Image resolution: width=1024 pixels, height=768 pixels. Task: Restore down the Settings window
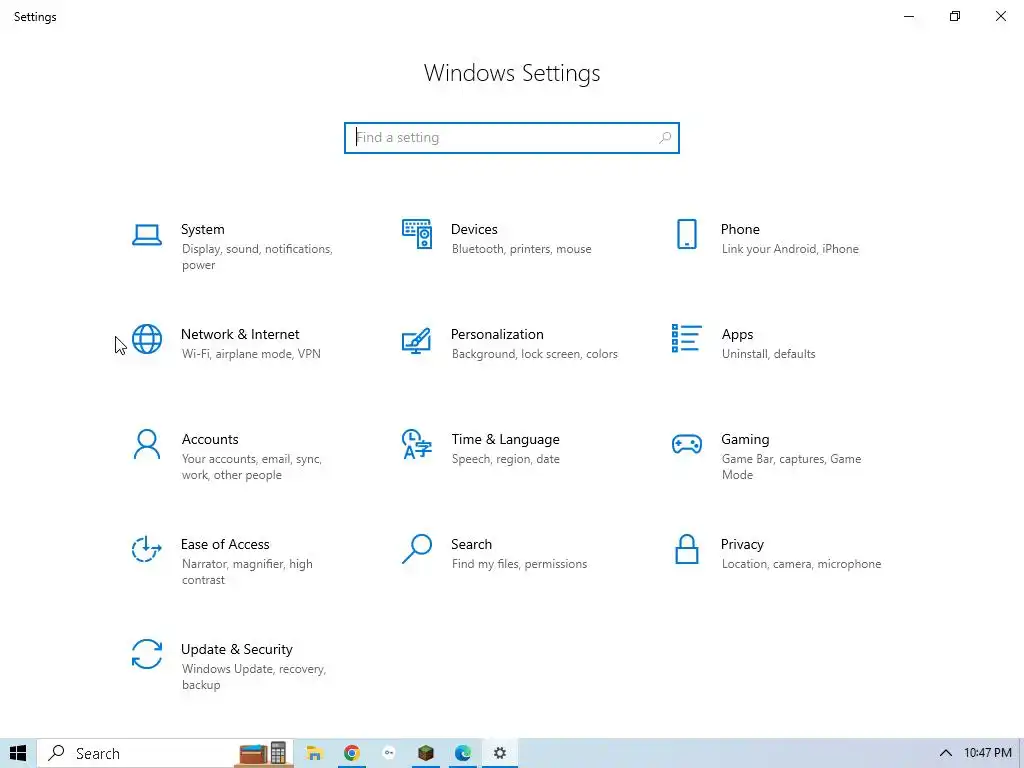click(x=955, y=16)
